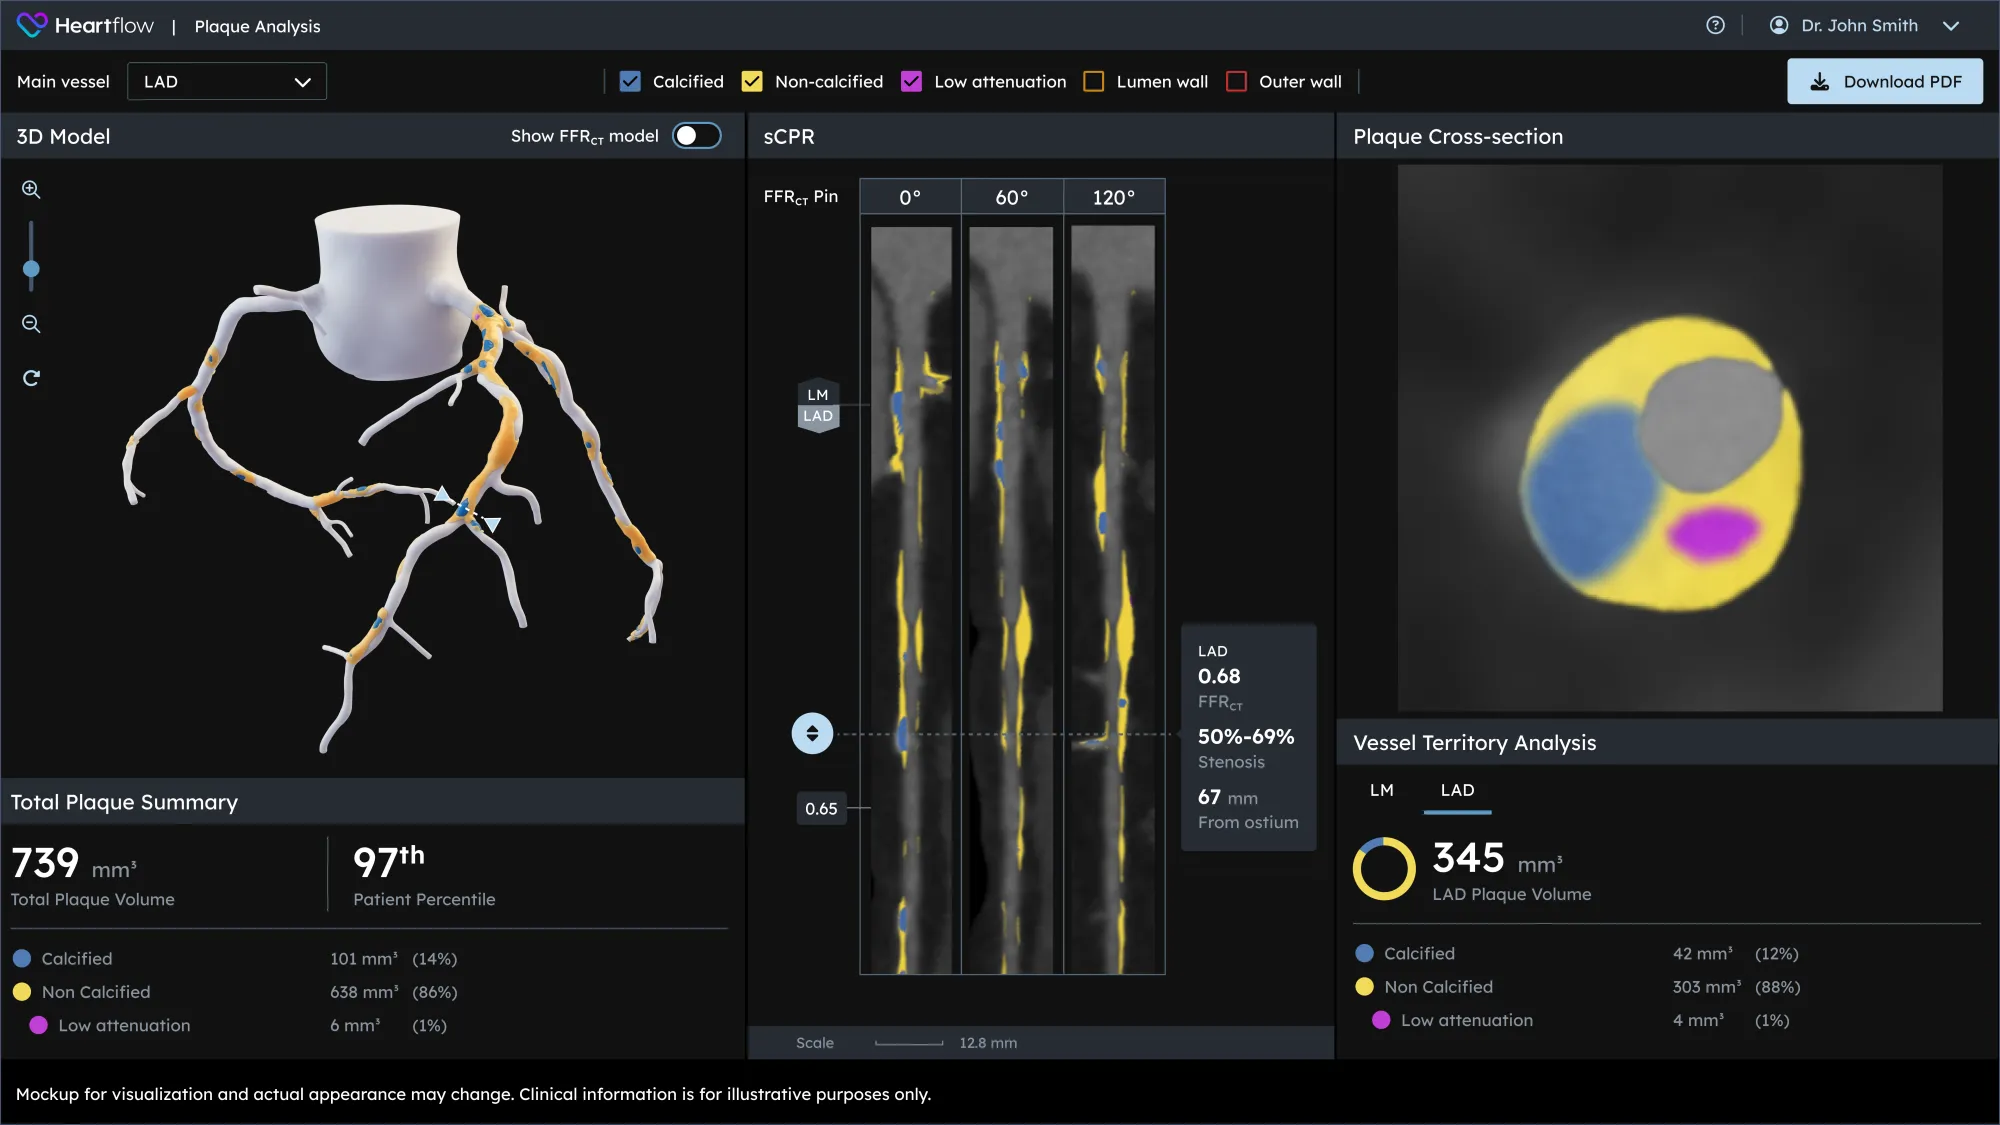Click the LAD plaque volume donut chart
This screenshot has height=1125, width=2000.
1383,869
